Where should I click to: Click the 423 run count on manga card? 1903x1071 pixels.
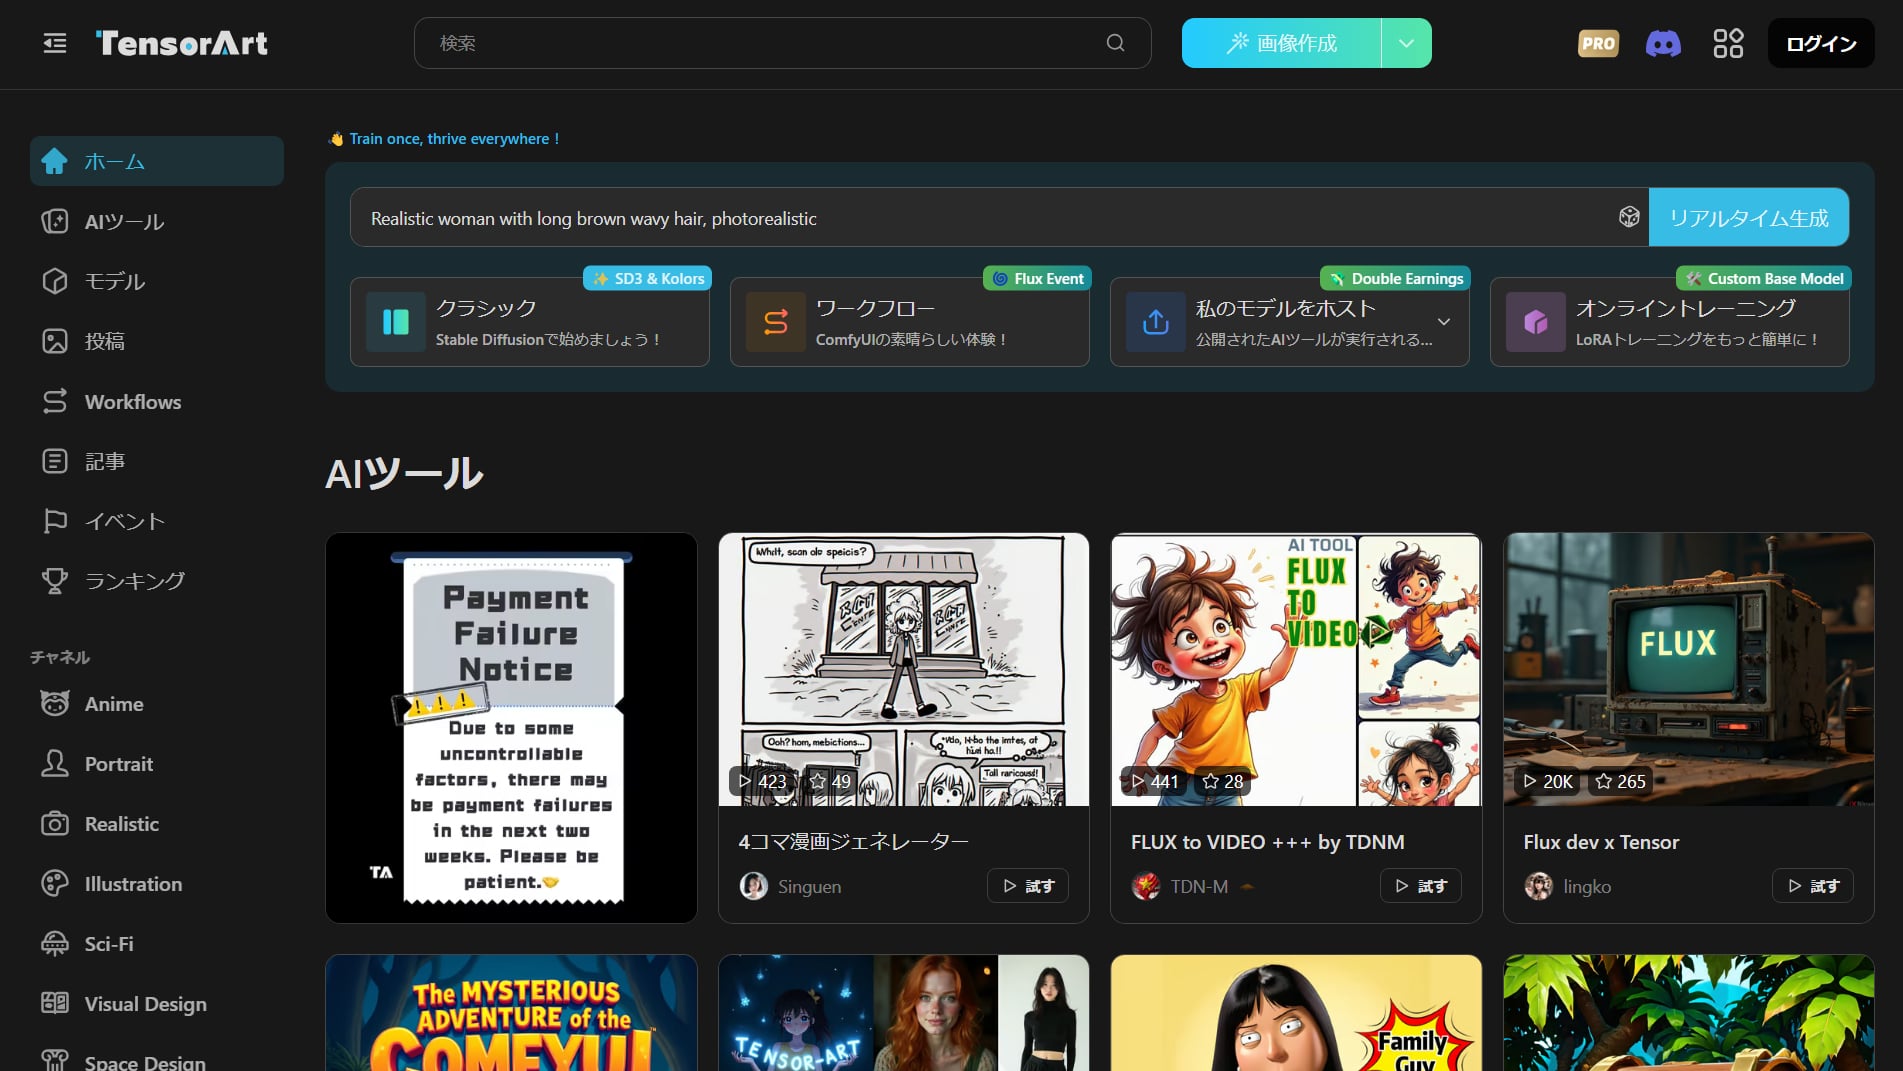(761, 781)
